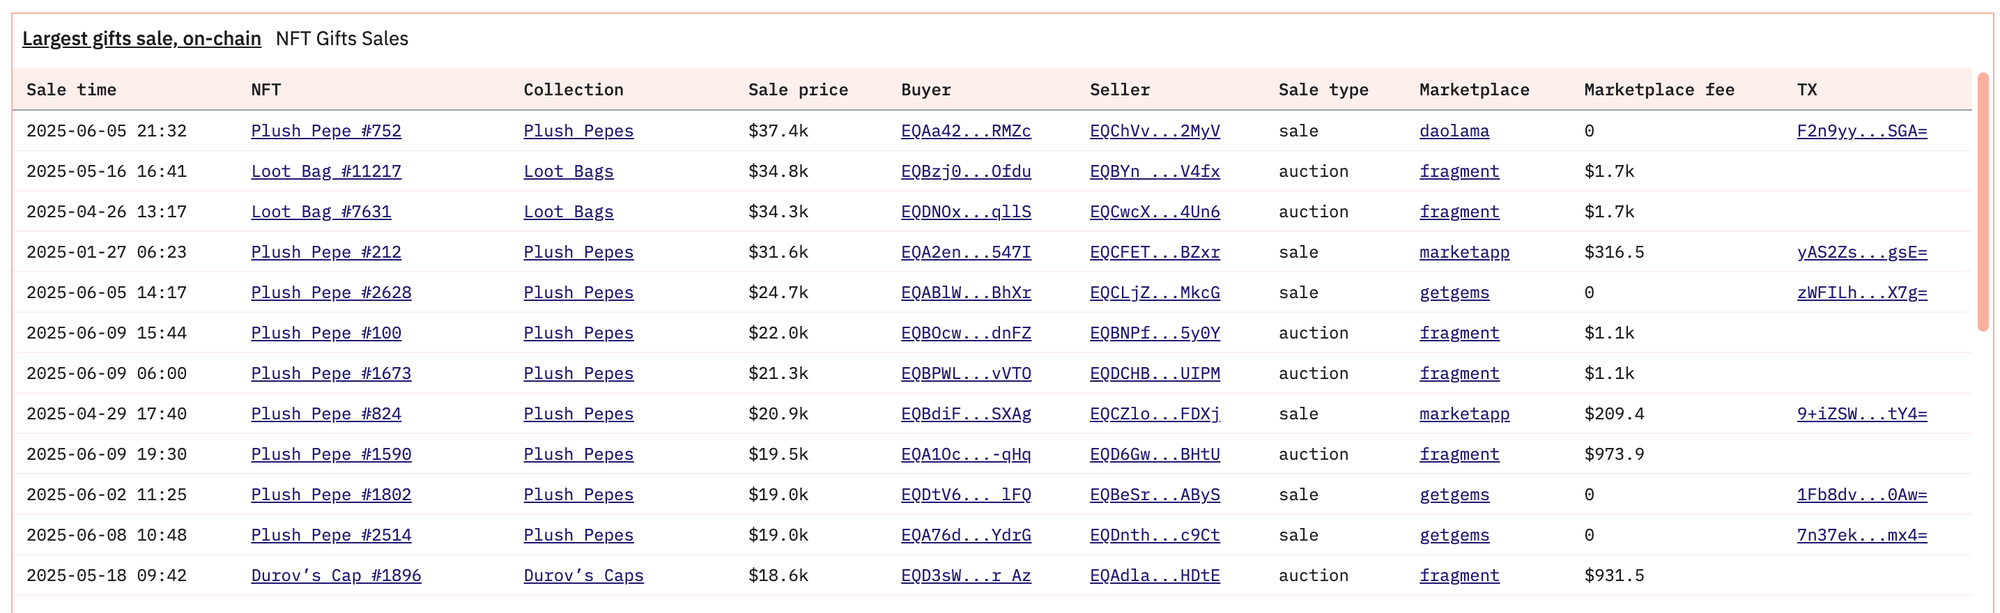Open the Loot Bags collection for #7631
Screen dimensions: 2000x613
[x=568, y=212]
